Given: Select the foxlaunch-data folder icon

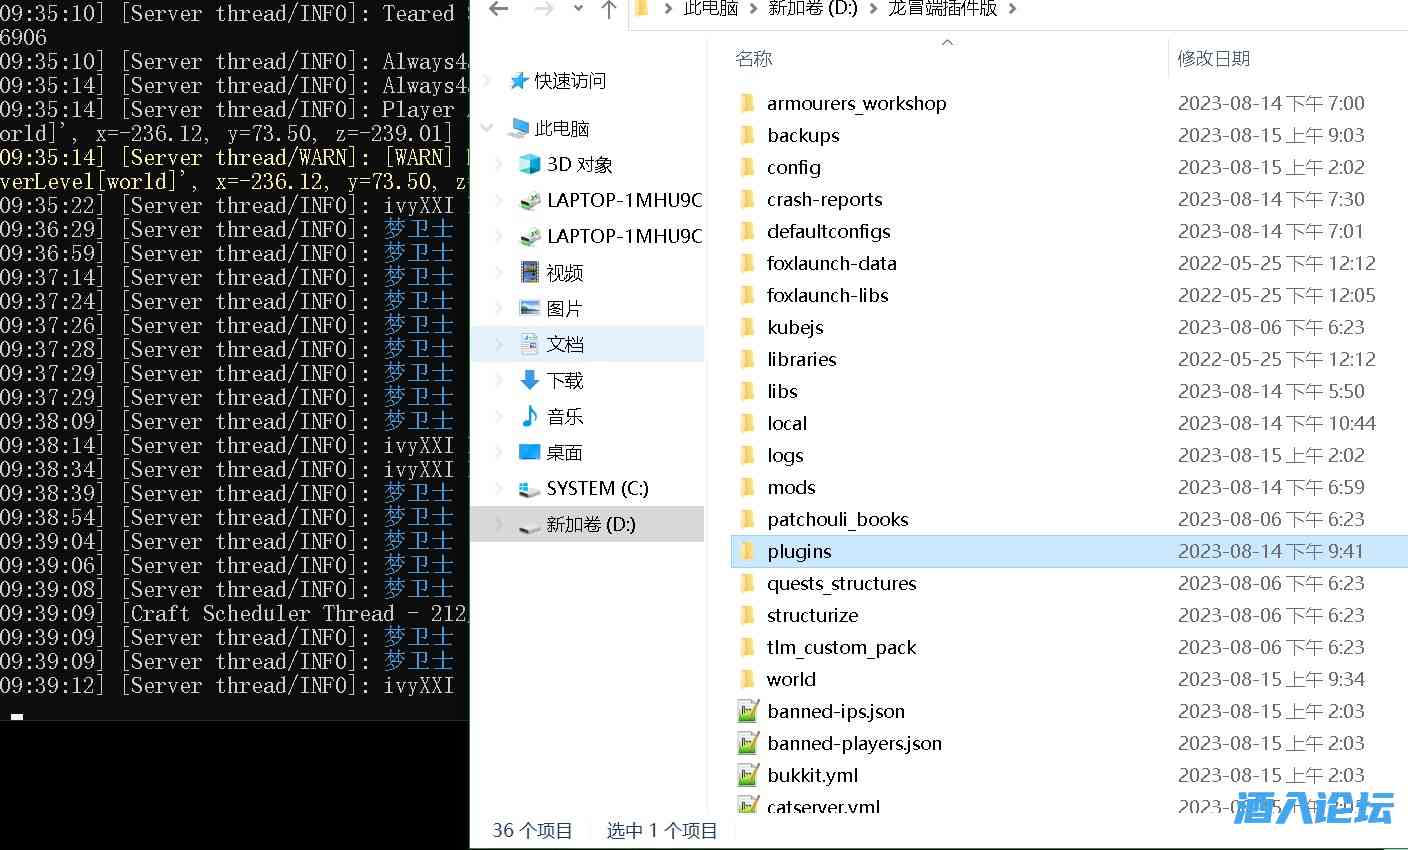Looking at the screenshot, I should pos(747,263).
